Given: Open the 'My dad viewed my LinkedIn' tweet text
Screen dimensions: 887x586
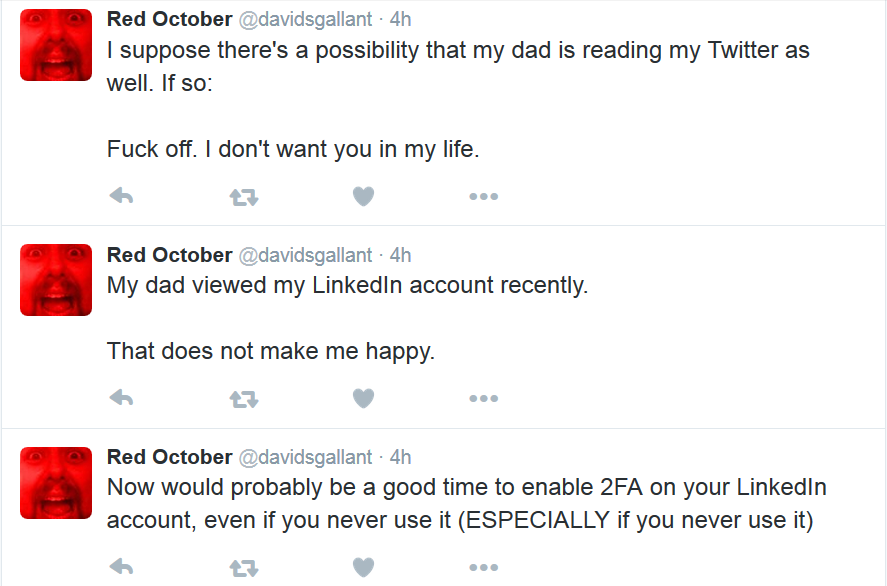Looking at the screenshot, I should (347, 286).
